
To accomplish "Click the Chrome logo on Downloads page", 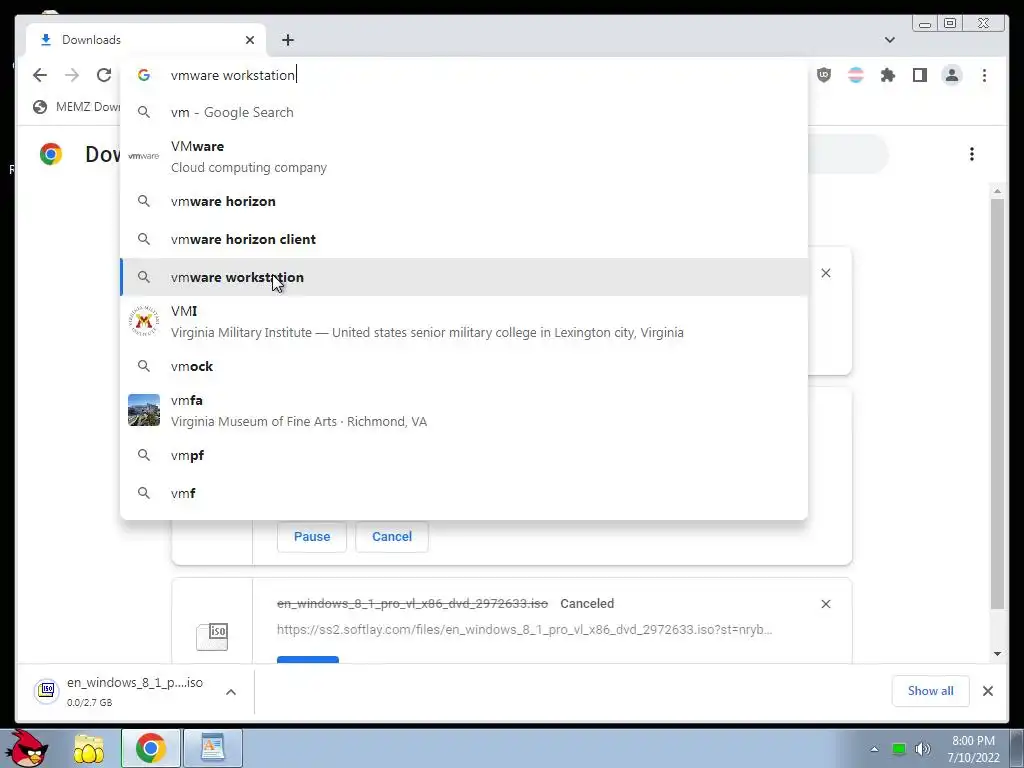I will coord(50,154).
